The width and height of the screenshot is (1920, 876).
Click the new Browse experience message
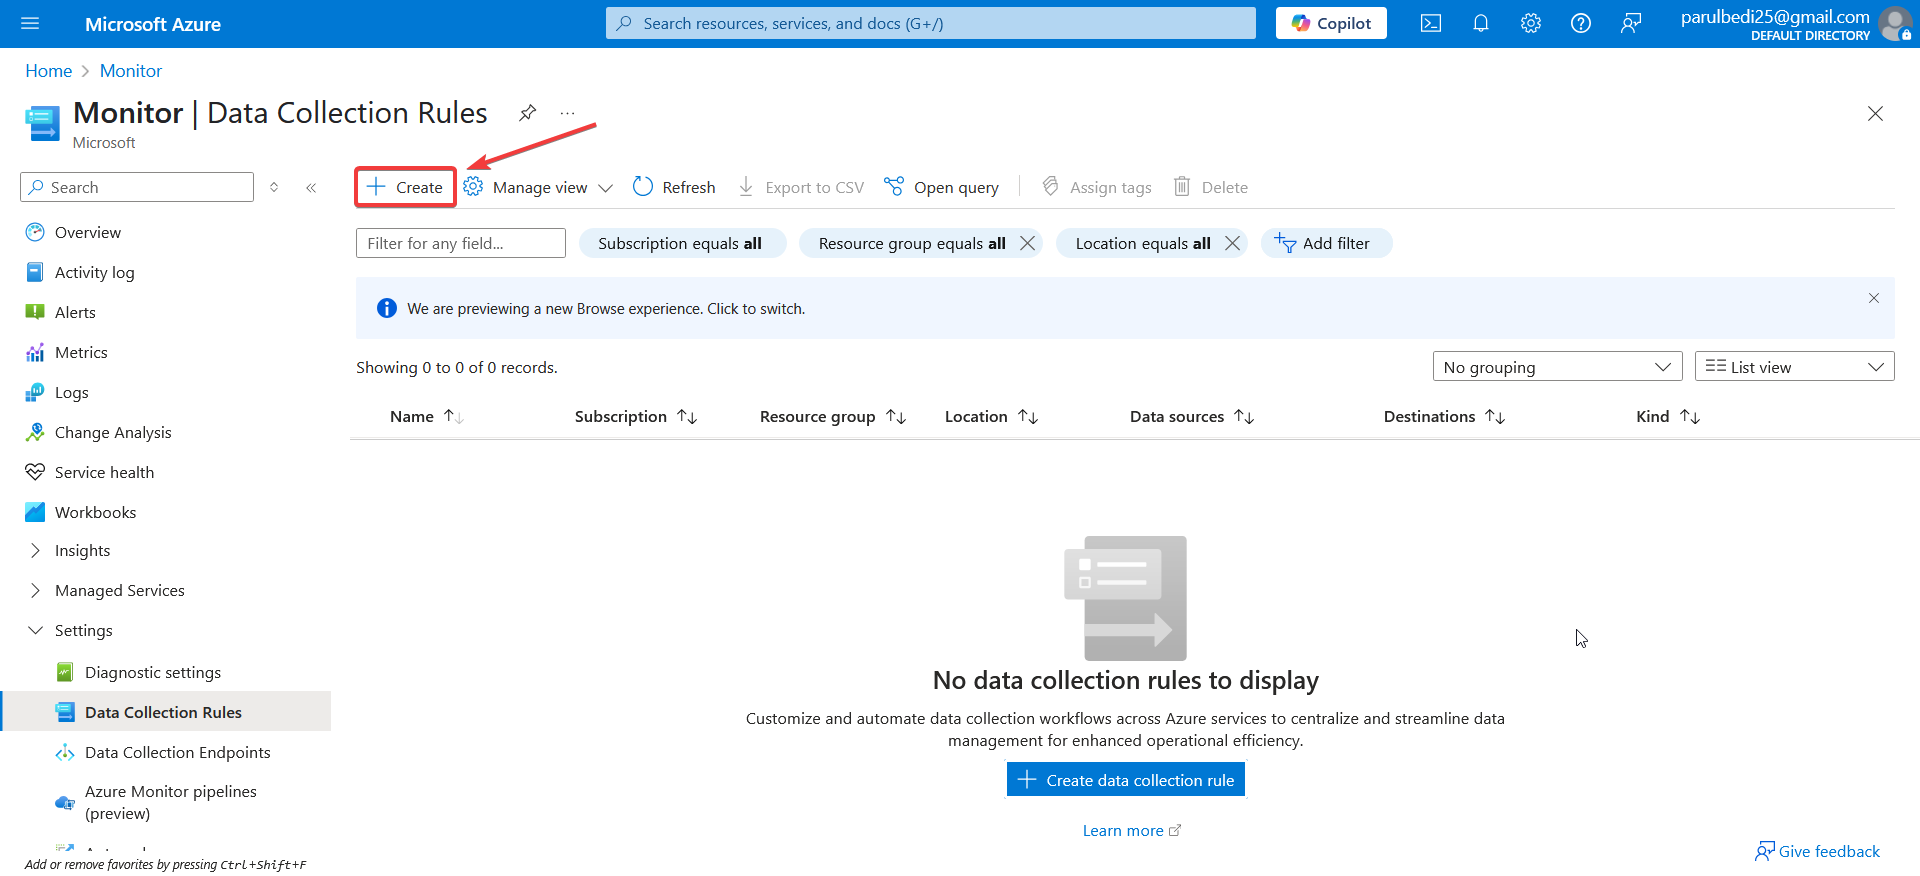pos(606,309)
